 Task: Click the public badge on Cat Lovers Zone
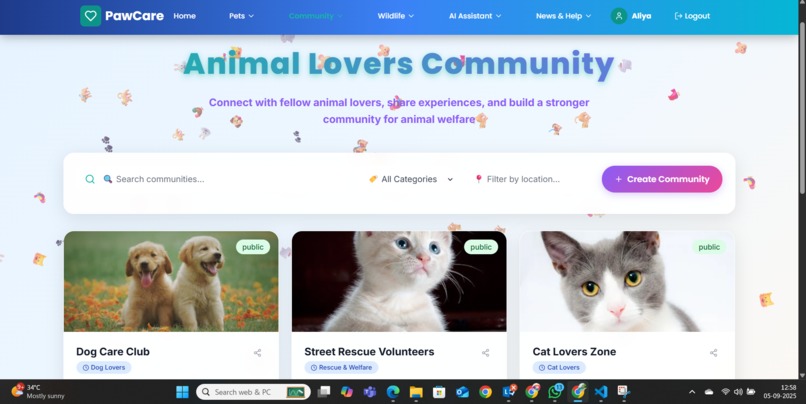pyautogui.click(x=709, y=247)
